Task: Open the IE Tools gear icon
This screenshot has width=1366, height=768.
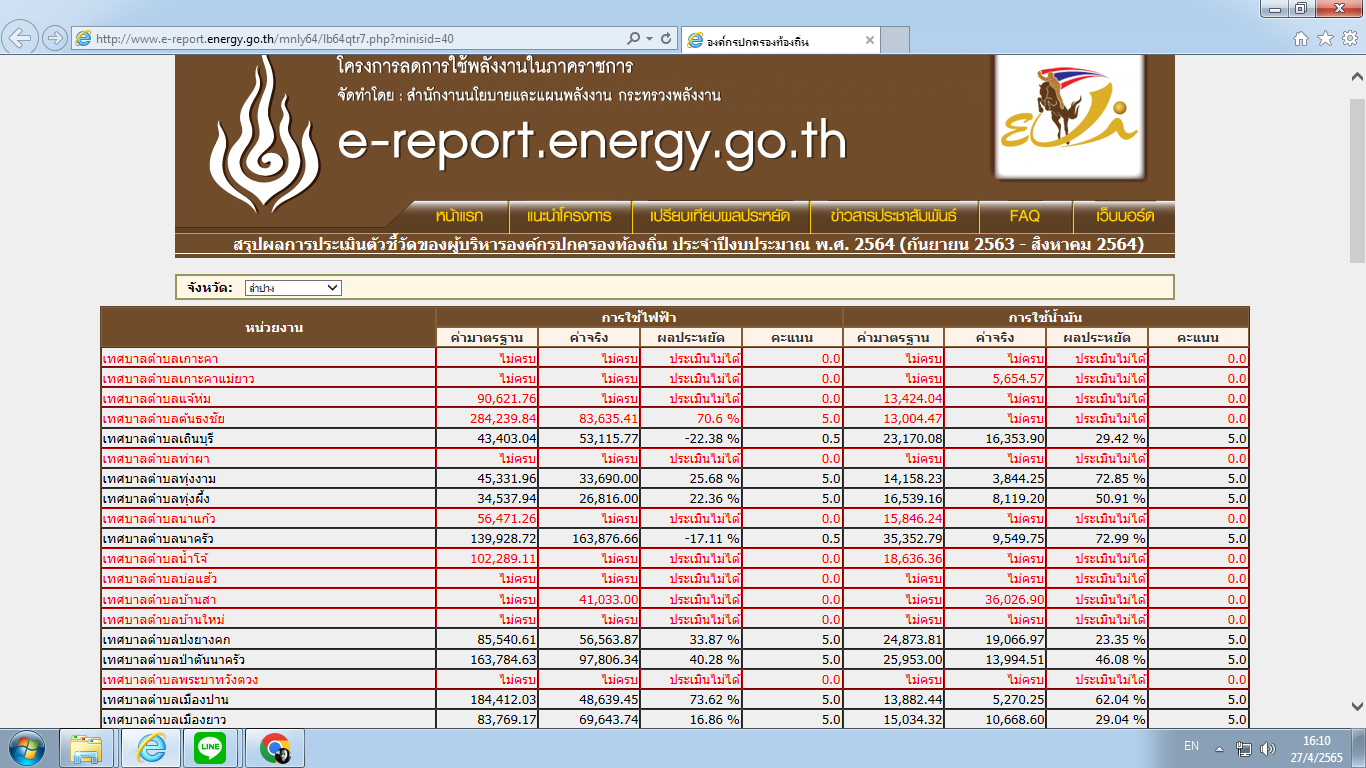Action: [1348, 39]
